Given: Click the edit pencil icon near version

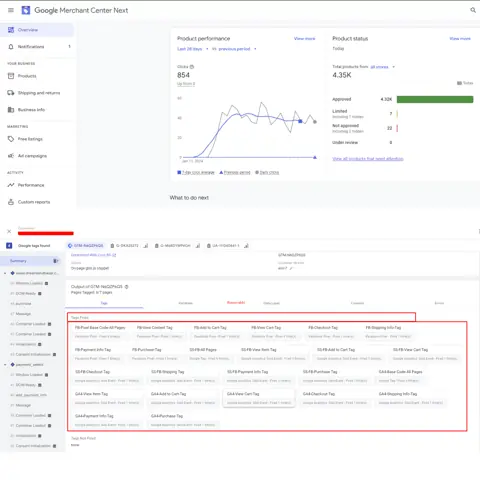Looking at the screenshot, I should 291,268.
